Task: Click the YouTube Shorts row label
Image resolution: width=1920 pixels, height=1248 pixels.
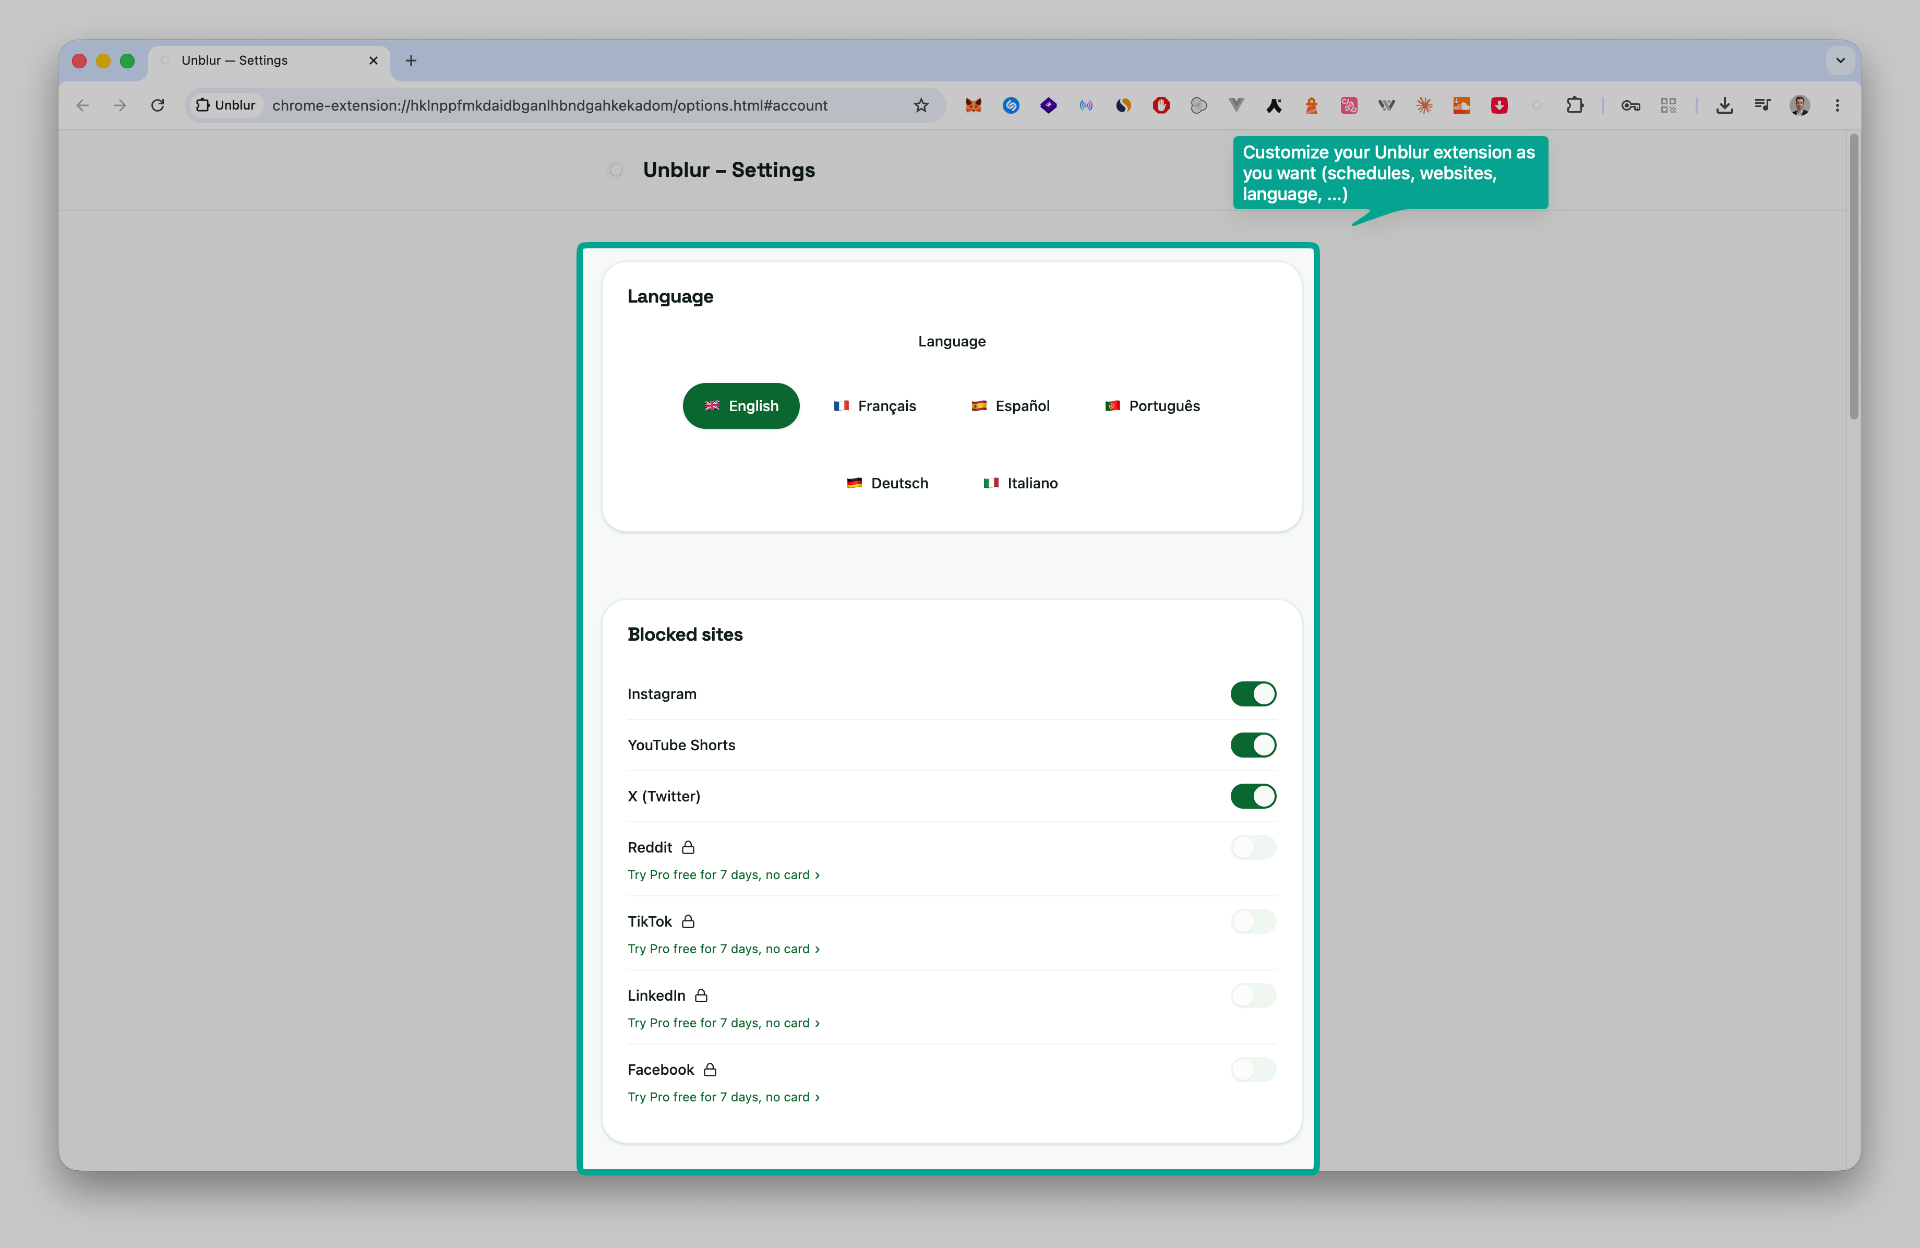Action: tap(681, 745)
